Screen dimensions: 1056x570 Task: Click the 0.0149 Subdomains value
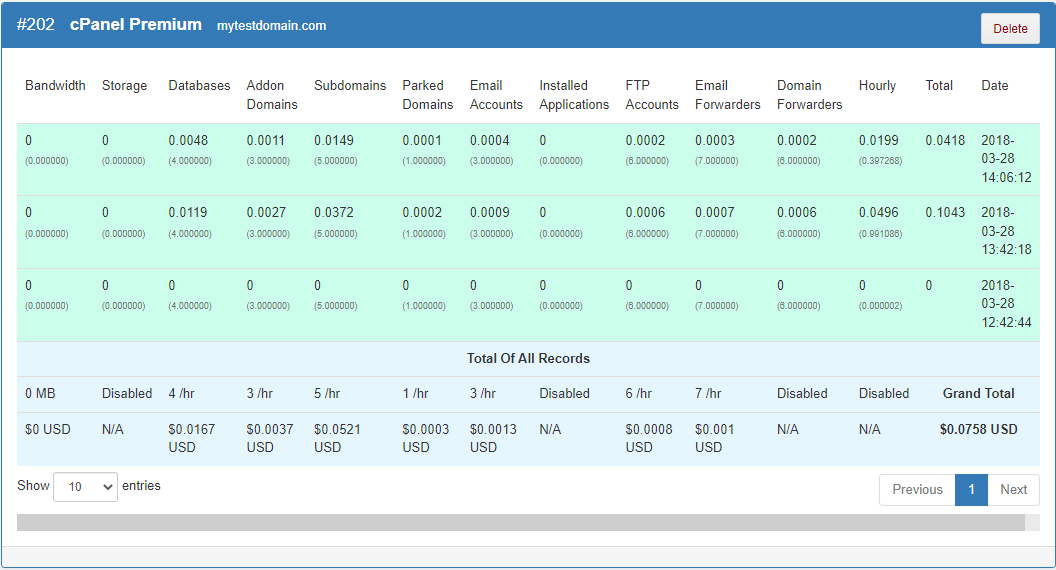pos(333,140)
